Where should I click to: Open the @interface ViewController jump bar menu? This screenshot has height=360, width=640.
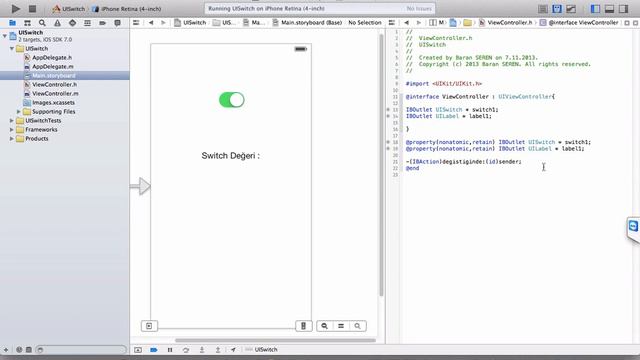579,22
